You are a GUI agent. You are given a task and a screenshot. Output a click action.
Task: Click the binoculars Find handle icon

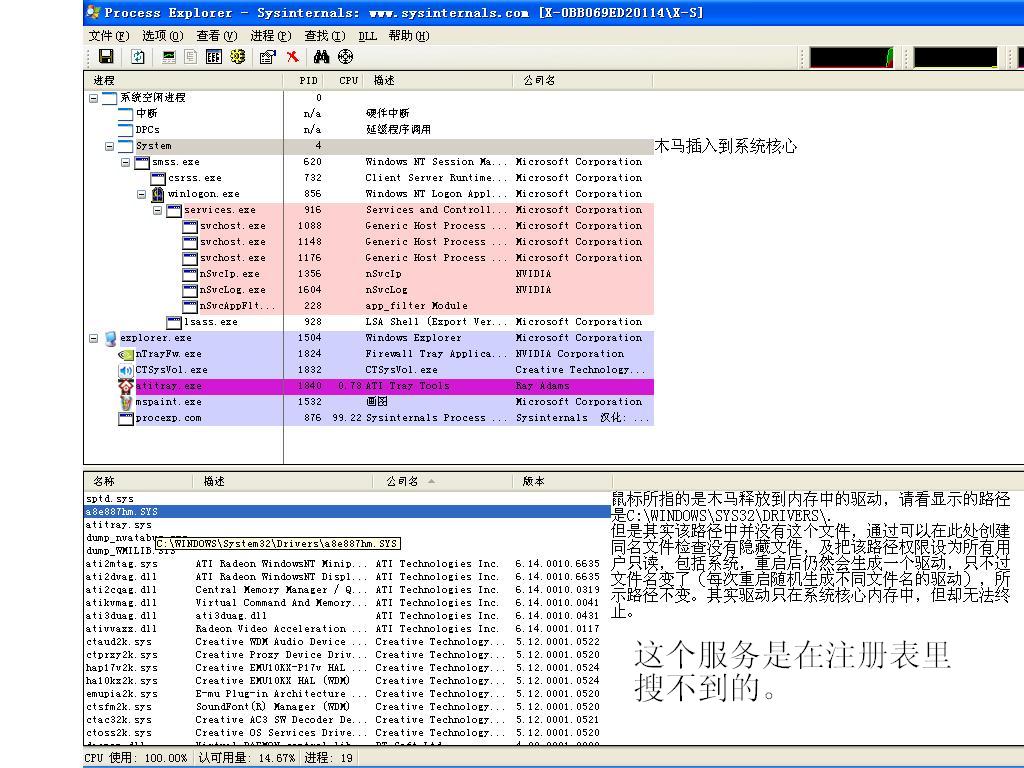point(321,57)
